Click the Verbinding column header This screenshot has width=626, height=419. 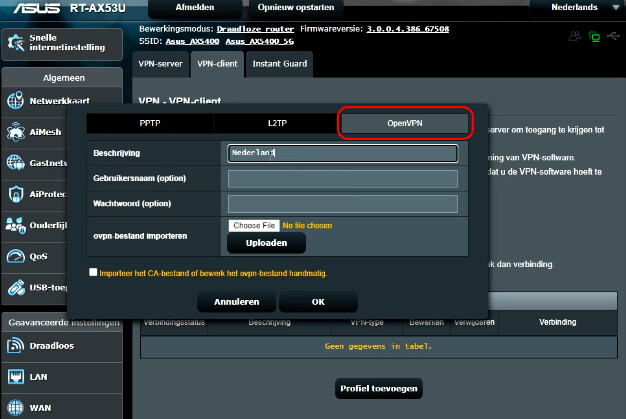coord(557,322)
